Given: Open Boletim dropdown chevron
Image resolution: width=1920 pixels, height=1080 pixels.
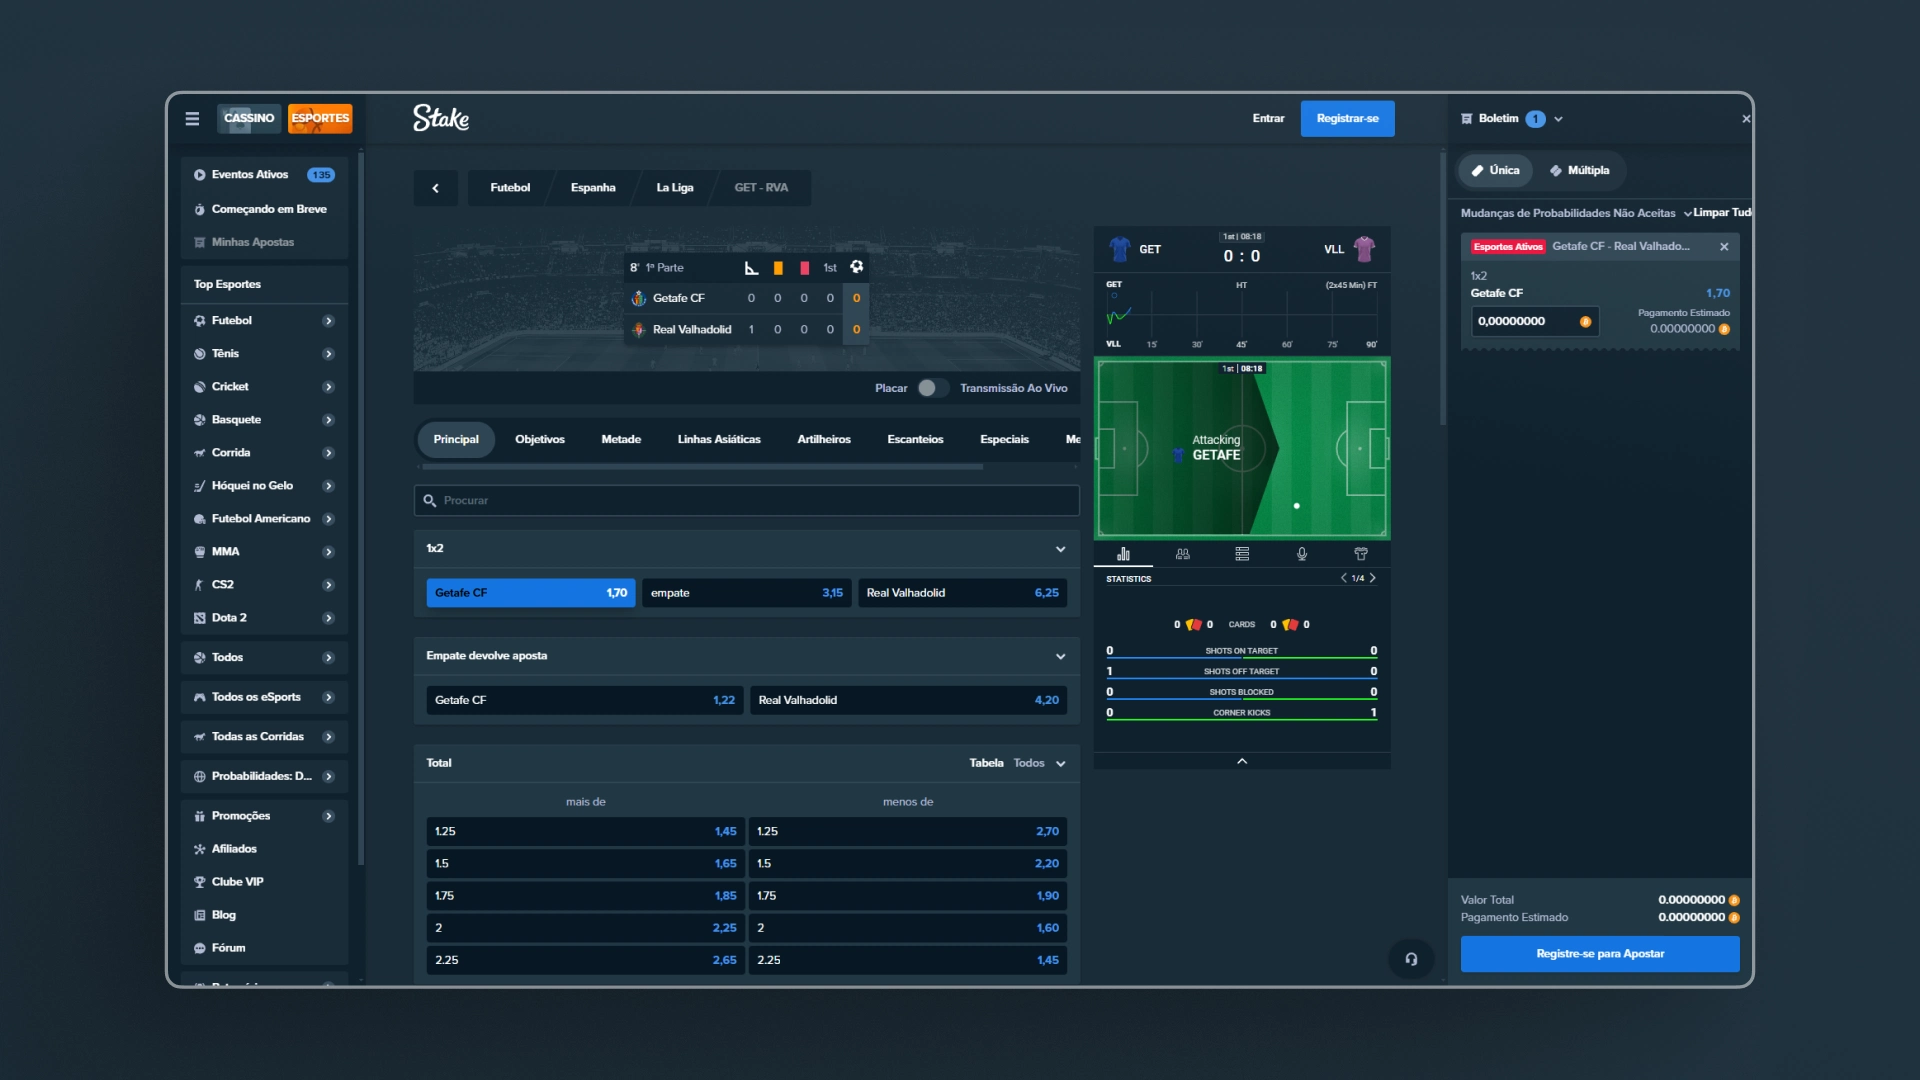Looking at the screenshot, I should (x=1559, y=119).
